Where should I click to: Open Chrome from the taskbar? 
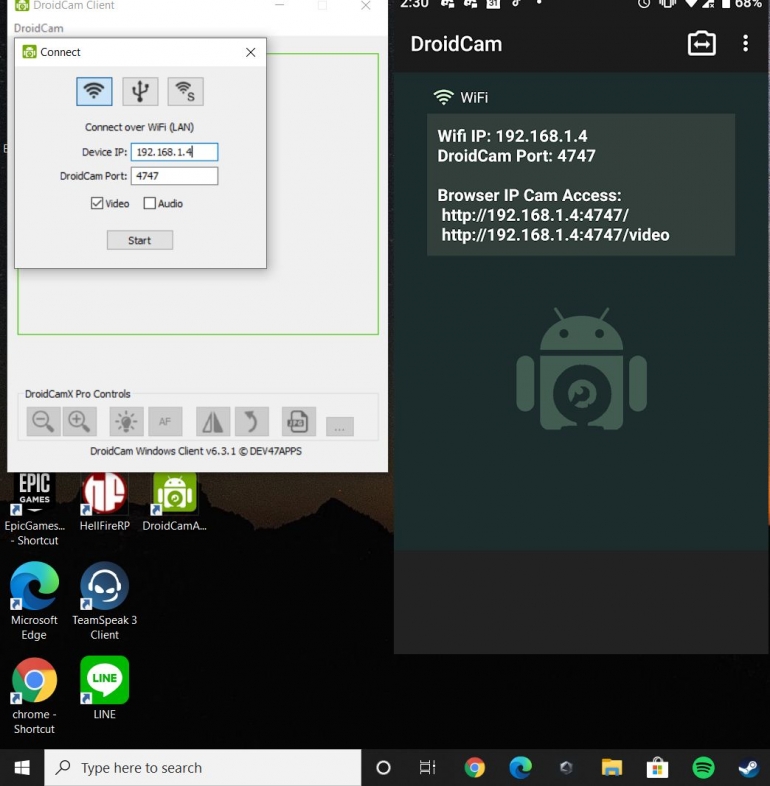coord(474,767)
